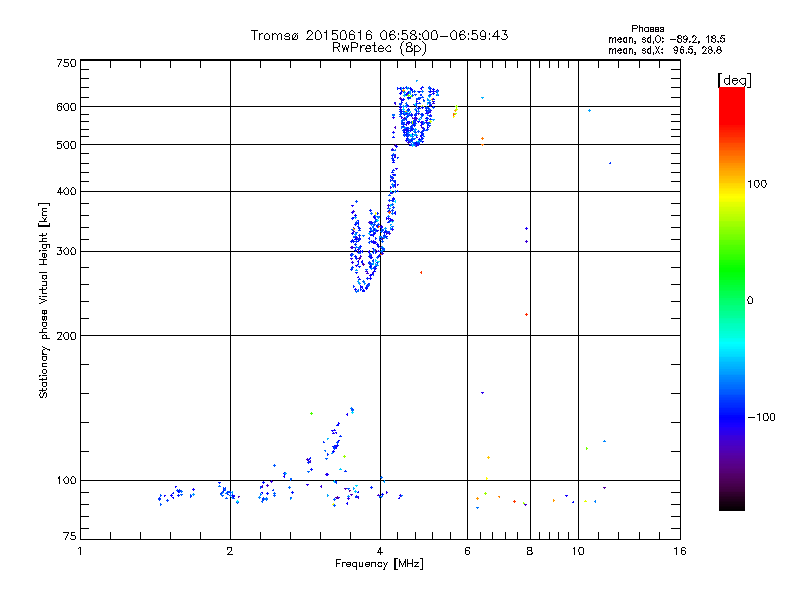The height and width of the screenshot is (600, 800).
Task: Click the black bottom of the phase colorbar
Action: pos(732,503)
